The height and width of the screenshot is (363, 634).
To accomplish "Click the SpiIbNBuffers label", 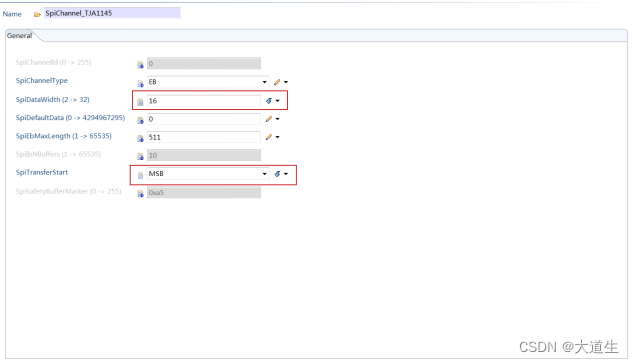I will coord(58,154).
